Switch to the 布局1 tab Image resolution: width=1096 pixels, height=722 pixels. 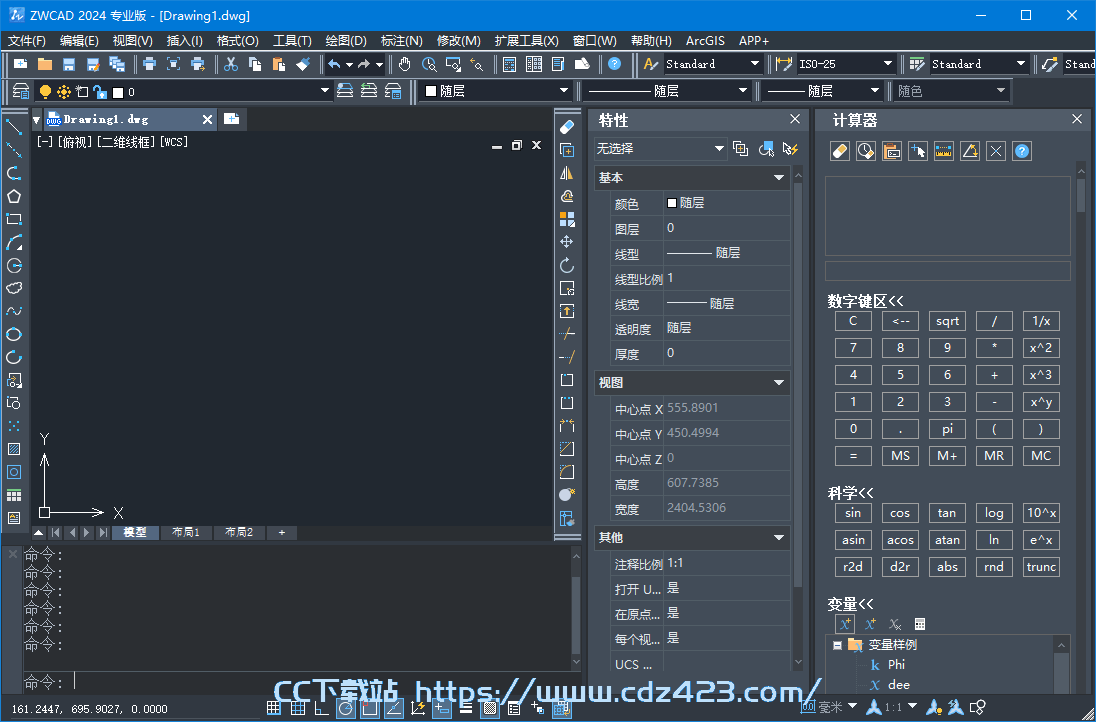pyautogui.click(x=186, y=533)
